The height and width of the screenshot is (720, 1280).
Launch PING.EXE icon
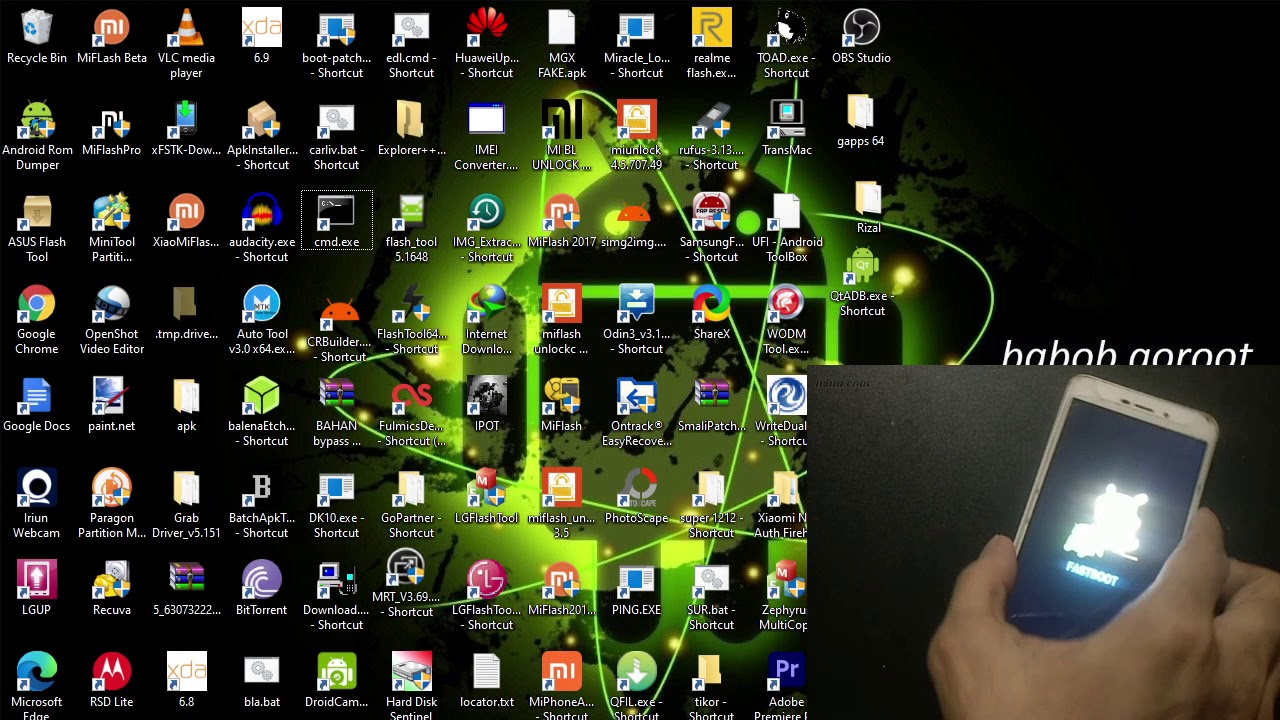point(636,581)
